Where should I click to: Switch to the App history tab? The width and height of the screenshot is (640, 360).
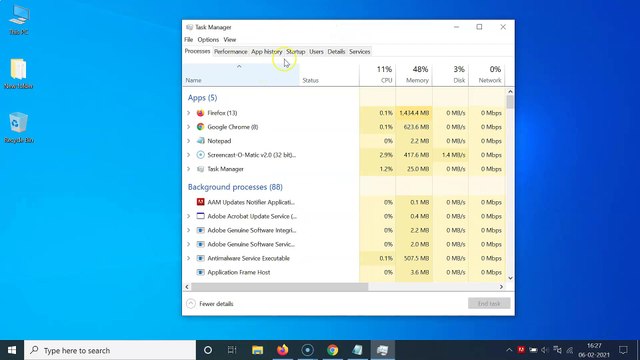click(x=267, y=52)
